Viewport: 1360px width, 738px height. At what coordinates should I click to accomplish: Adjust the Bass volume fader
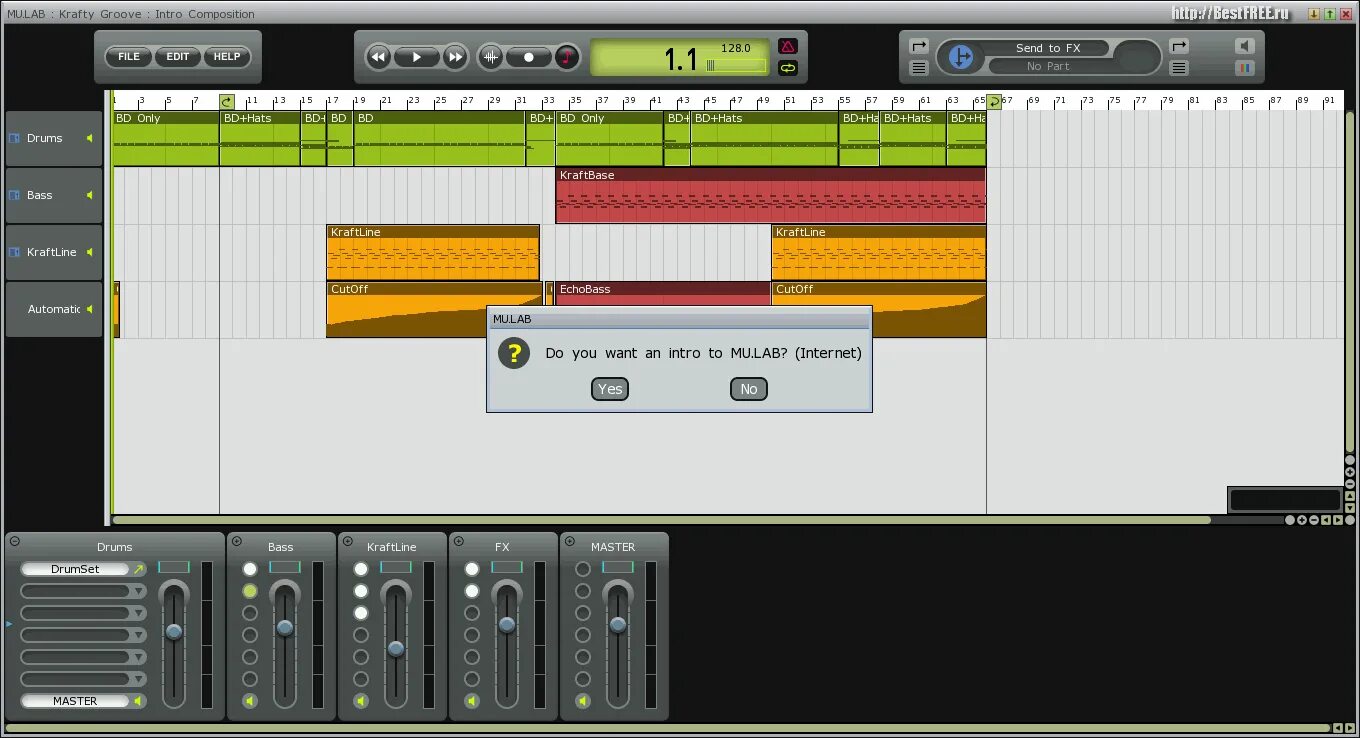[x=285, y=628]
